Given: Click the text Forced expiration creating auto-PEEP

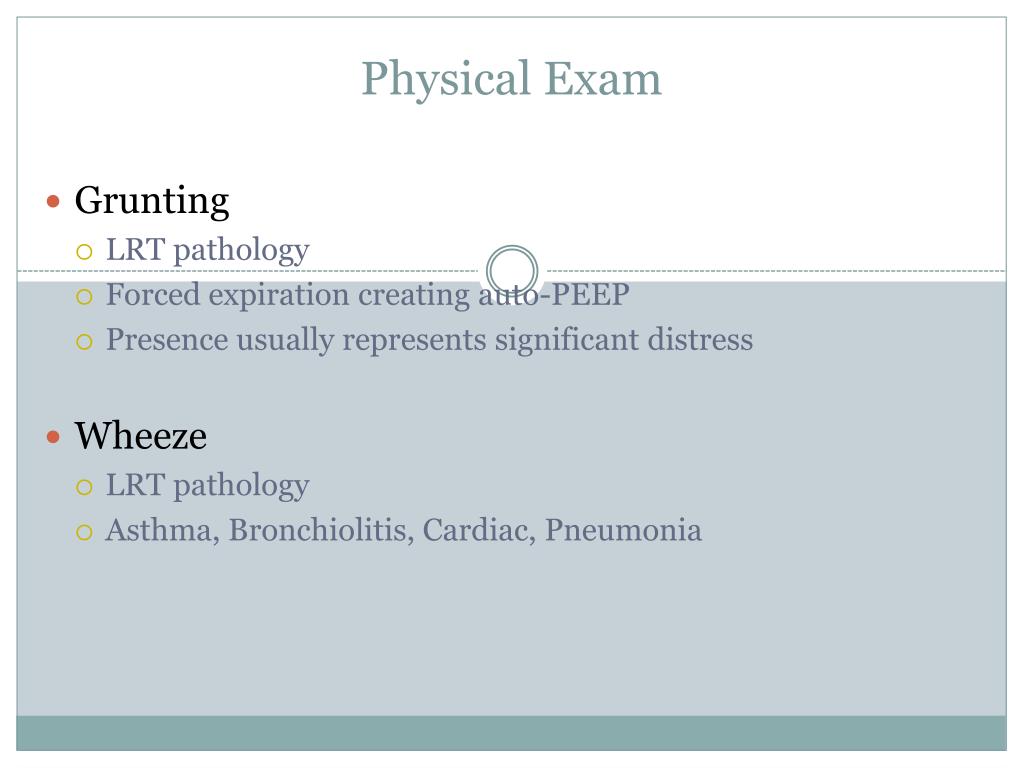Looking at the screenshot, I should click(x=368, y=295).
